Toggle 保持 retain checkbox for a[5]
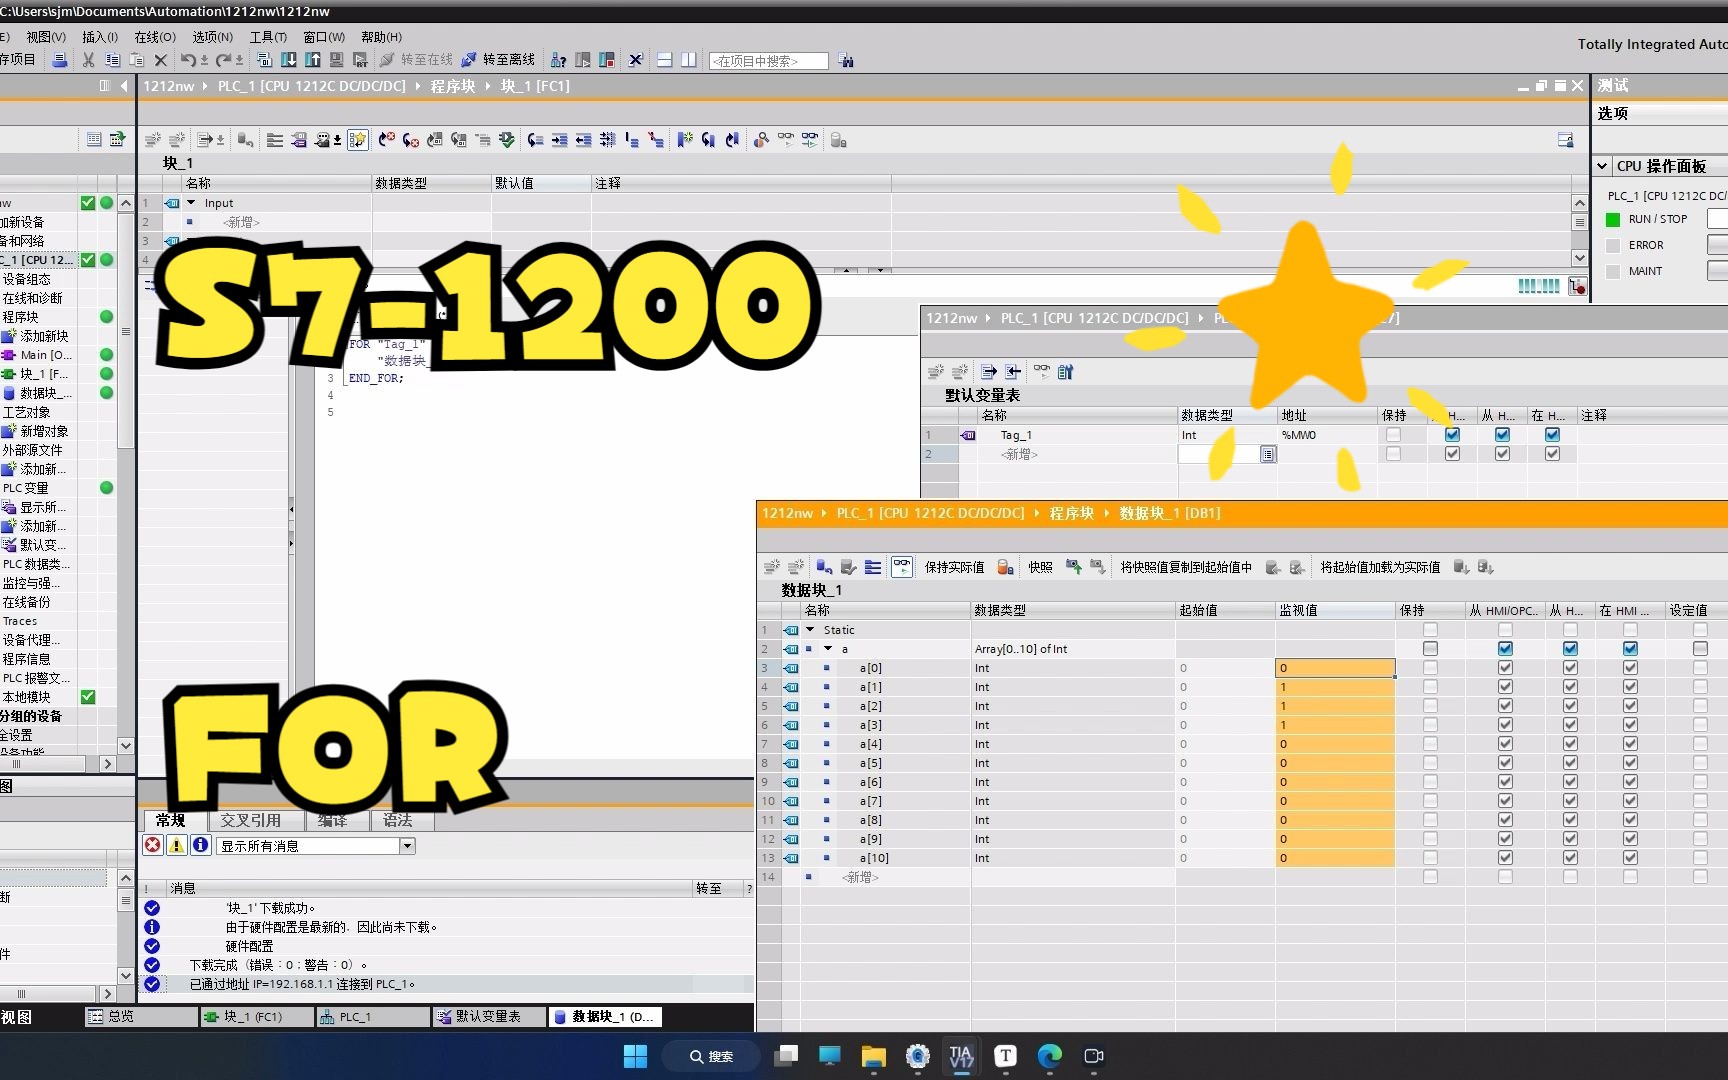The image size is (1728, 1080). tap(1430, 763)
